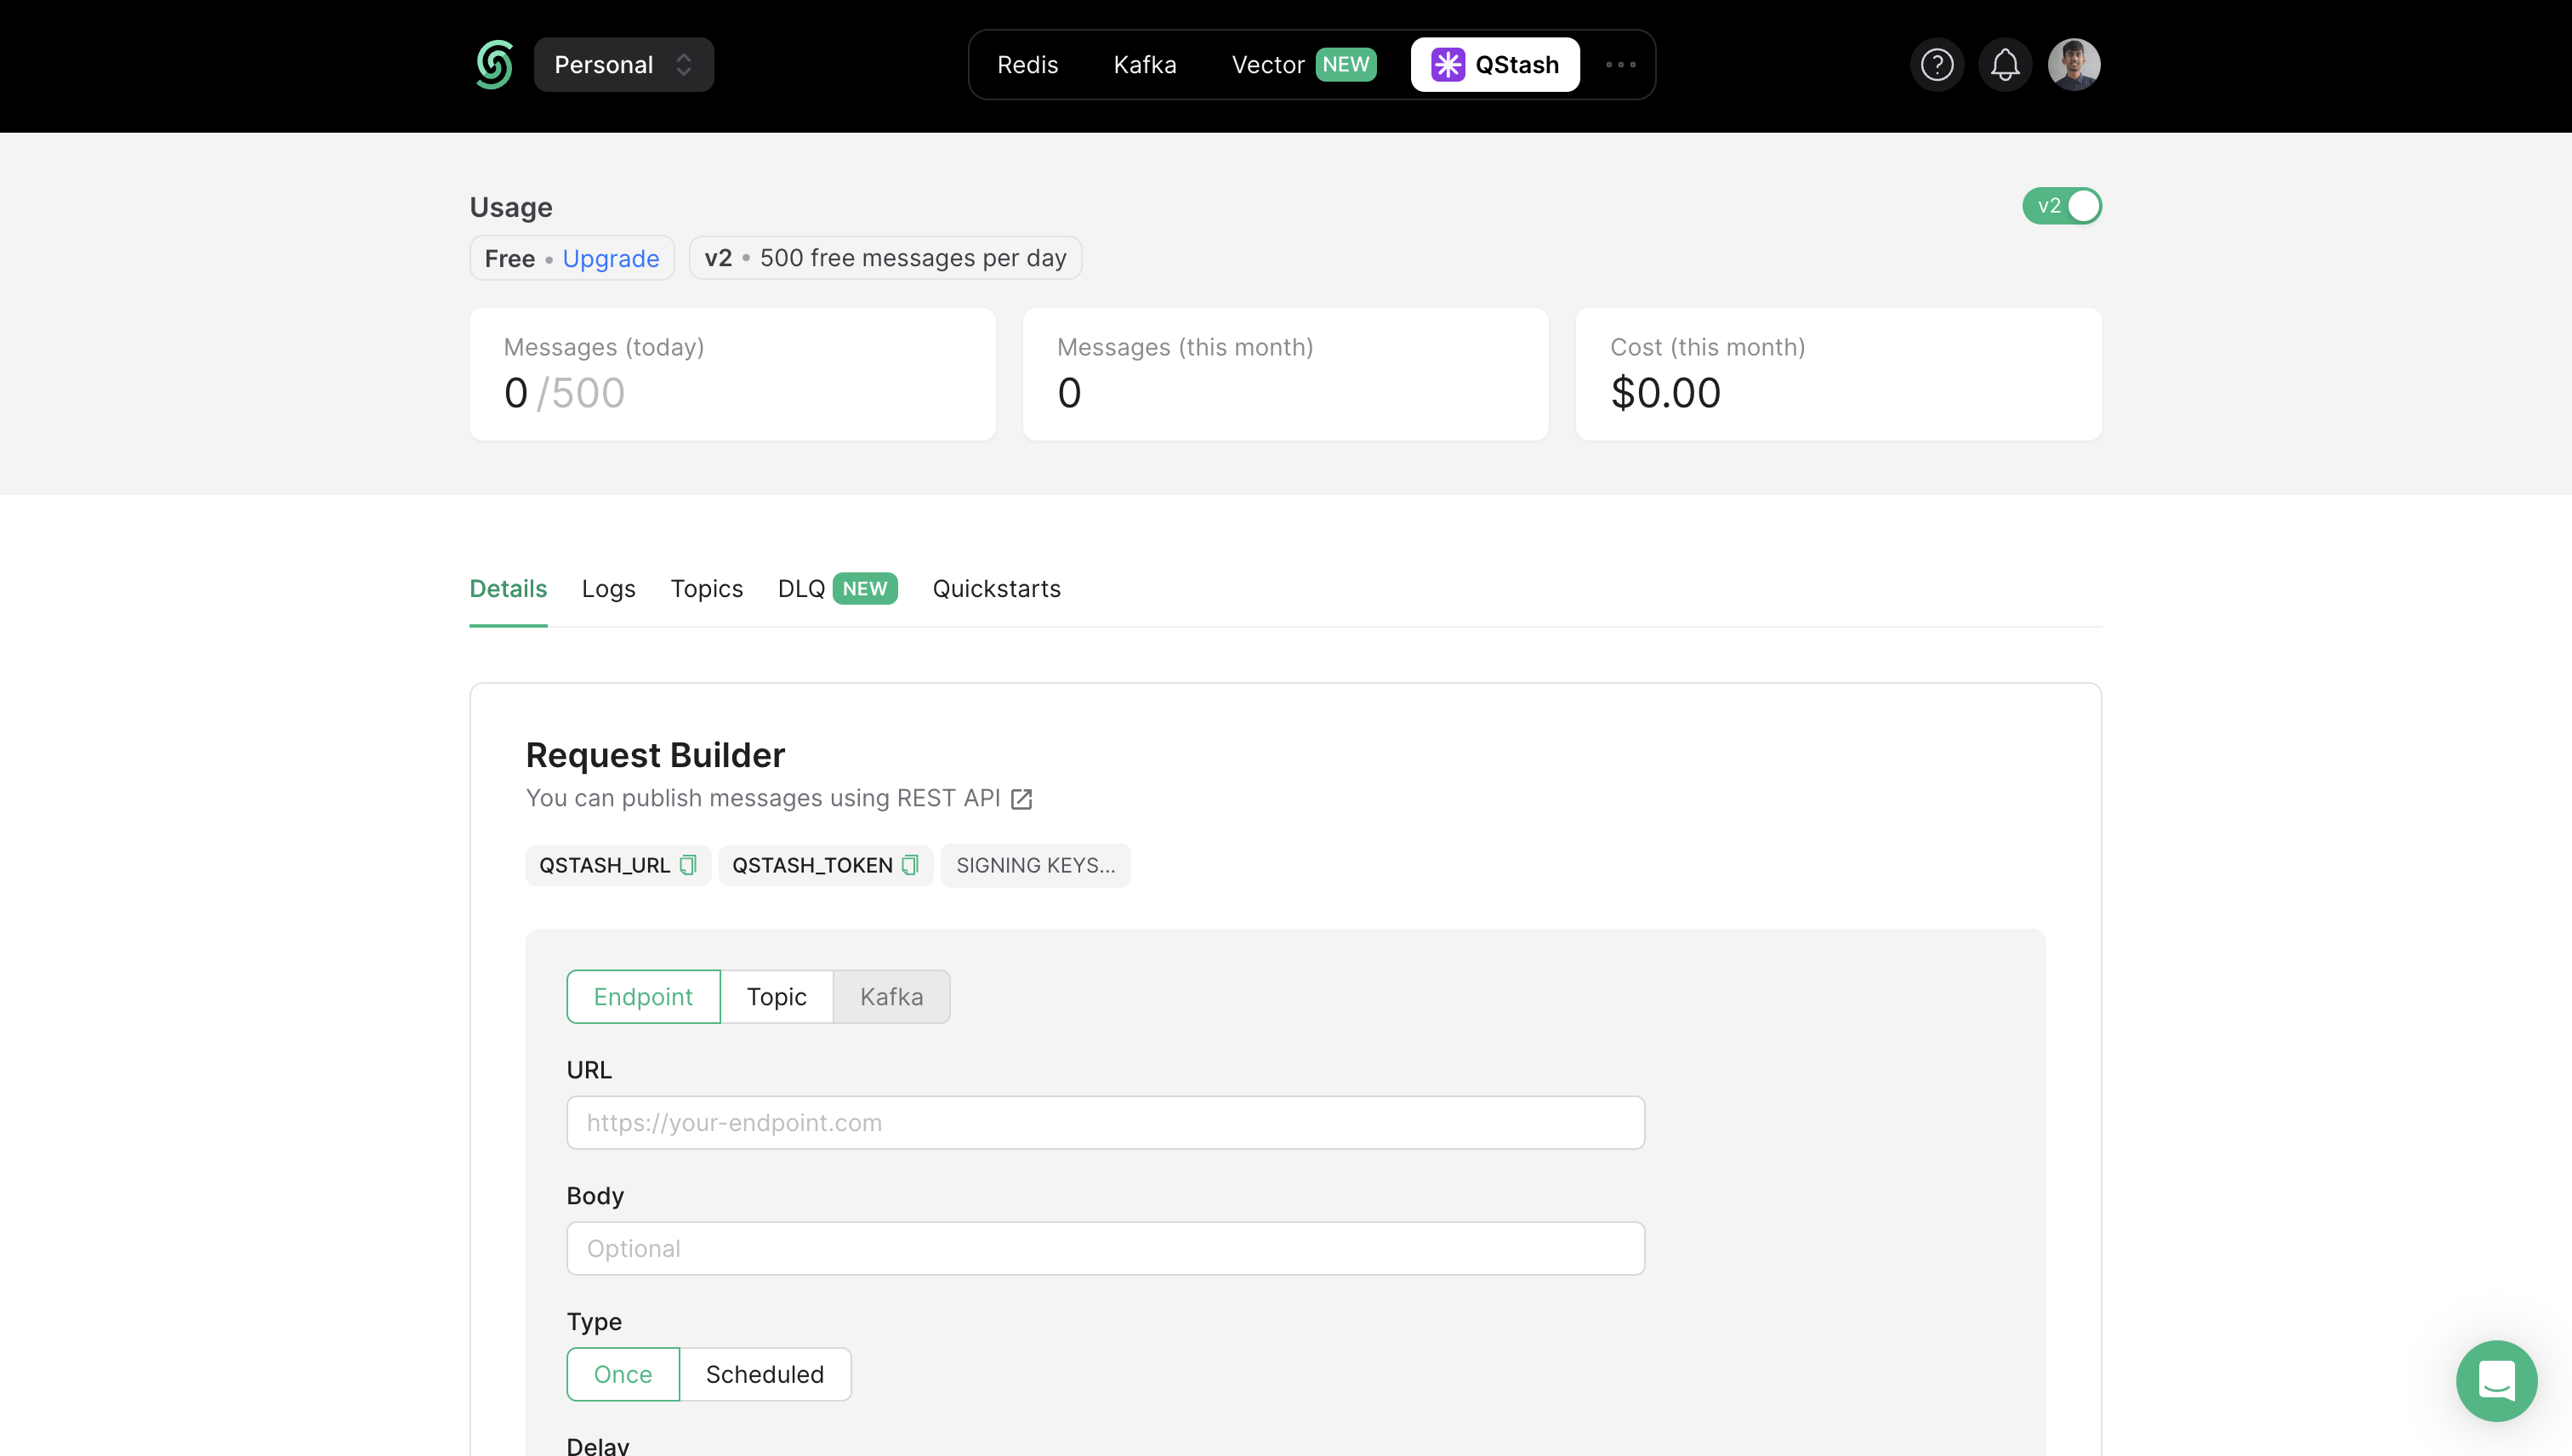2572x1456 pixels.
Task: Click the QStash asterisk icon
Action: tap(1447, 64)
